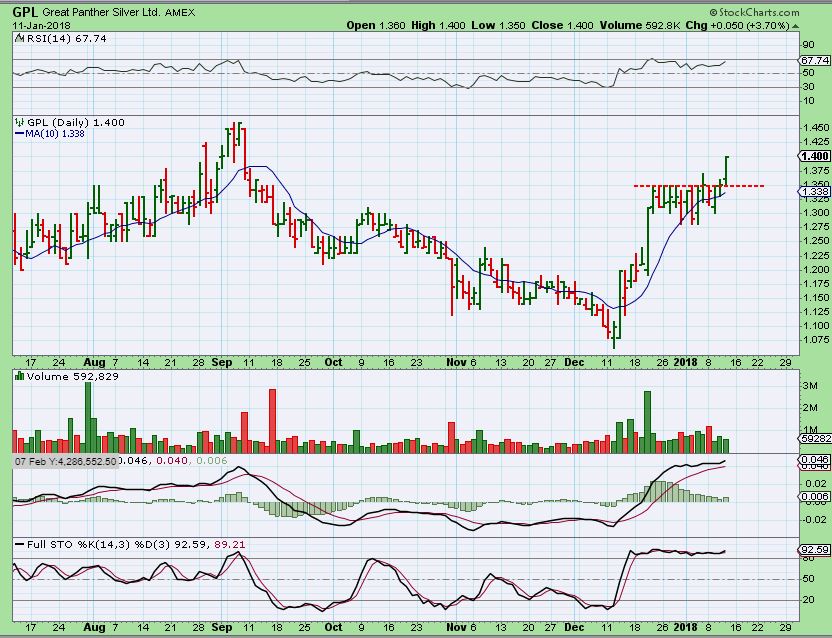Click the green bars icon beside Volume
Image resolution: width=832 pixels, height=638 pixels.
coord(18,377)
